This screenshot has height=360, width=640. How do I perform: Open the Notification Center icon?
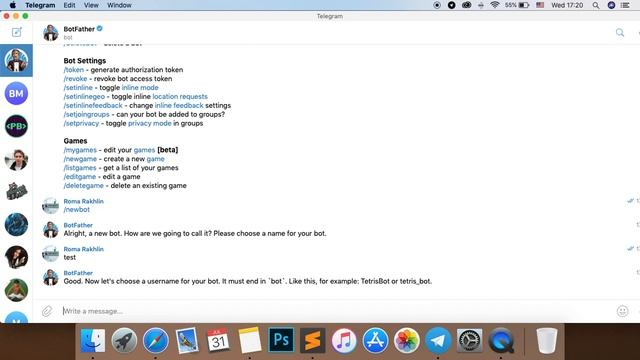[x=625, y=5]
